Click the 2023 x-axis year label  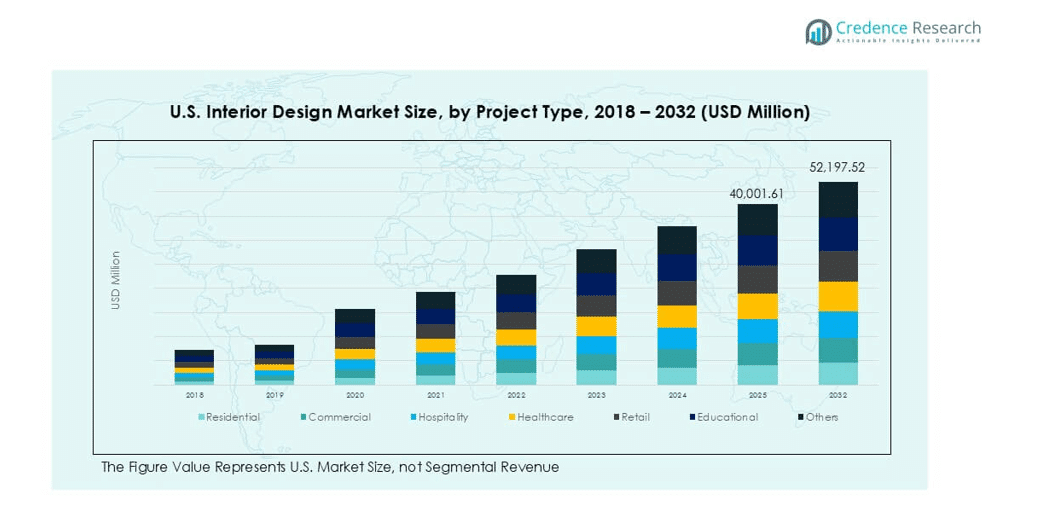point(596,395)
